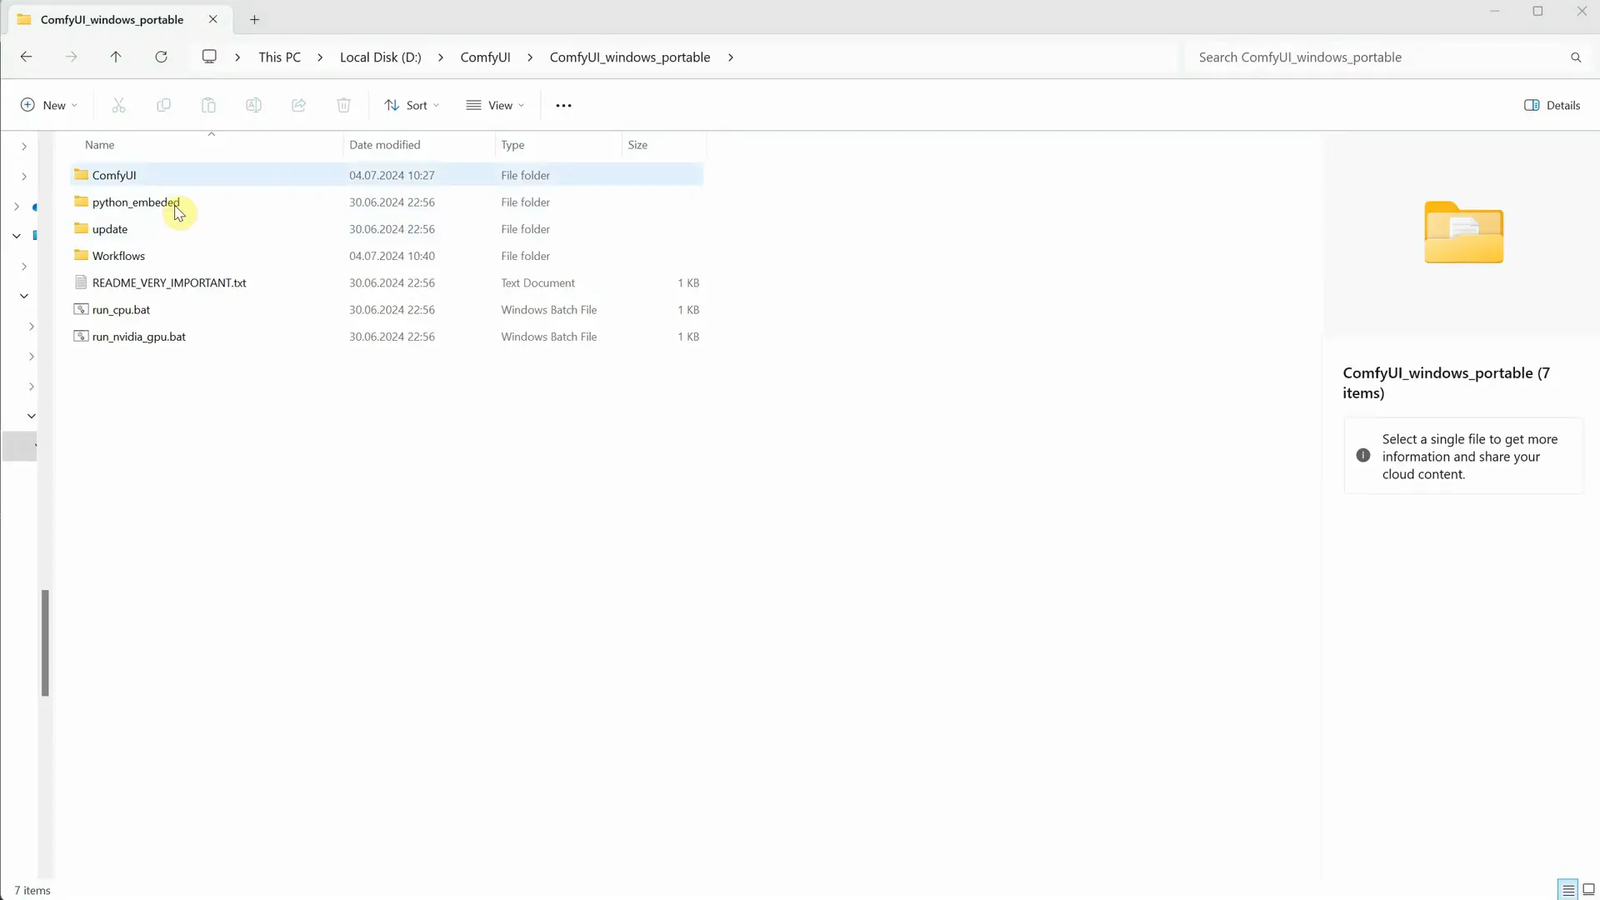Click the Share icon in toolbar
The height and width of the screenshot is (900, 1600).
(298, 105)
